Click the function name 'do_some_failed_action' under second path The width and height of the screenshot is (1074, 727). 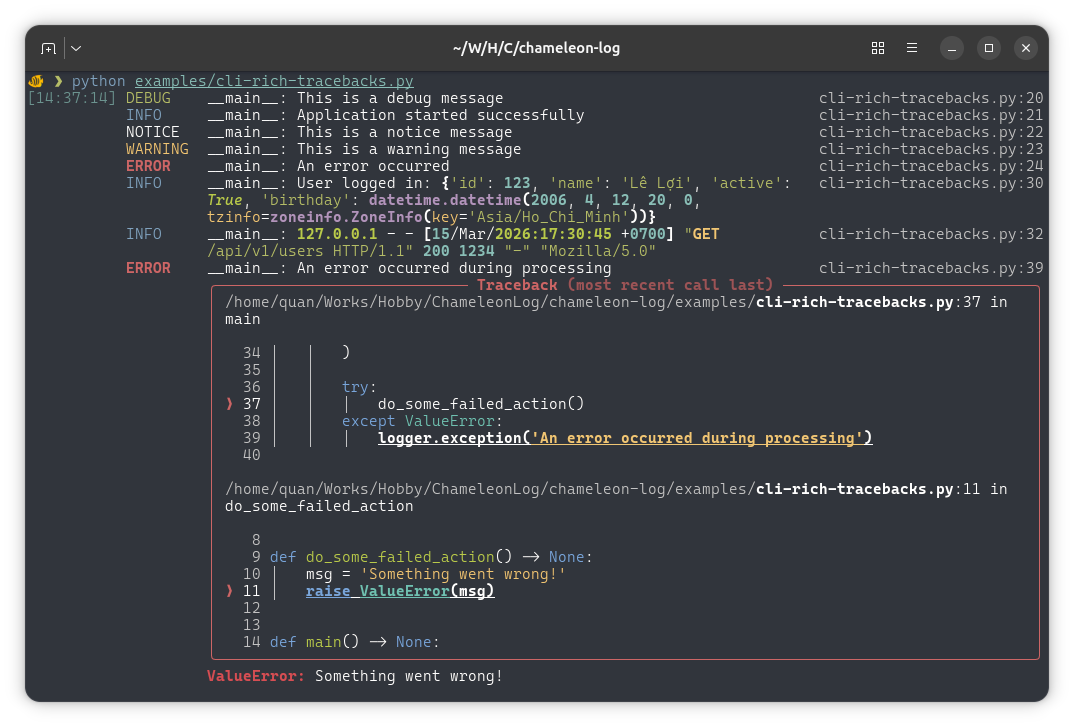click(x=319, y=506)
